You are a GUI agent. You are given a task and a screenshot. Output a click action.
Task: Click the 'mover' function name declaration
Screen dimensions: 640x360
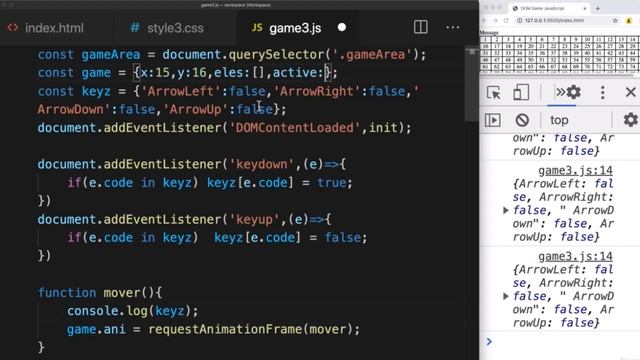tap(122, 293)
